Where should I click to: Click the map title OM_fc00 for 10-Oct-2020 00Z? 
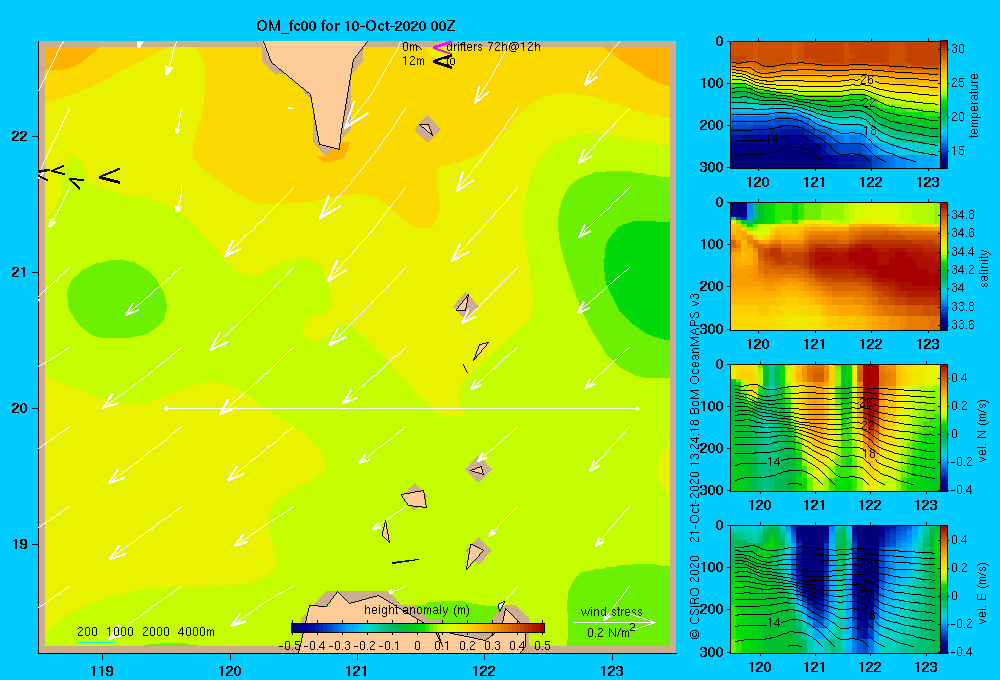356,26
